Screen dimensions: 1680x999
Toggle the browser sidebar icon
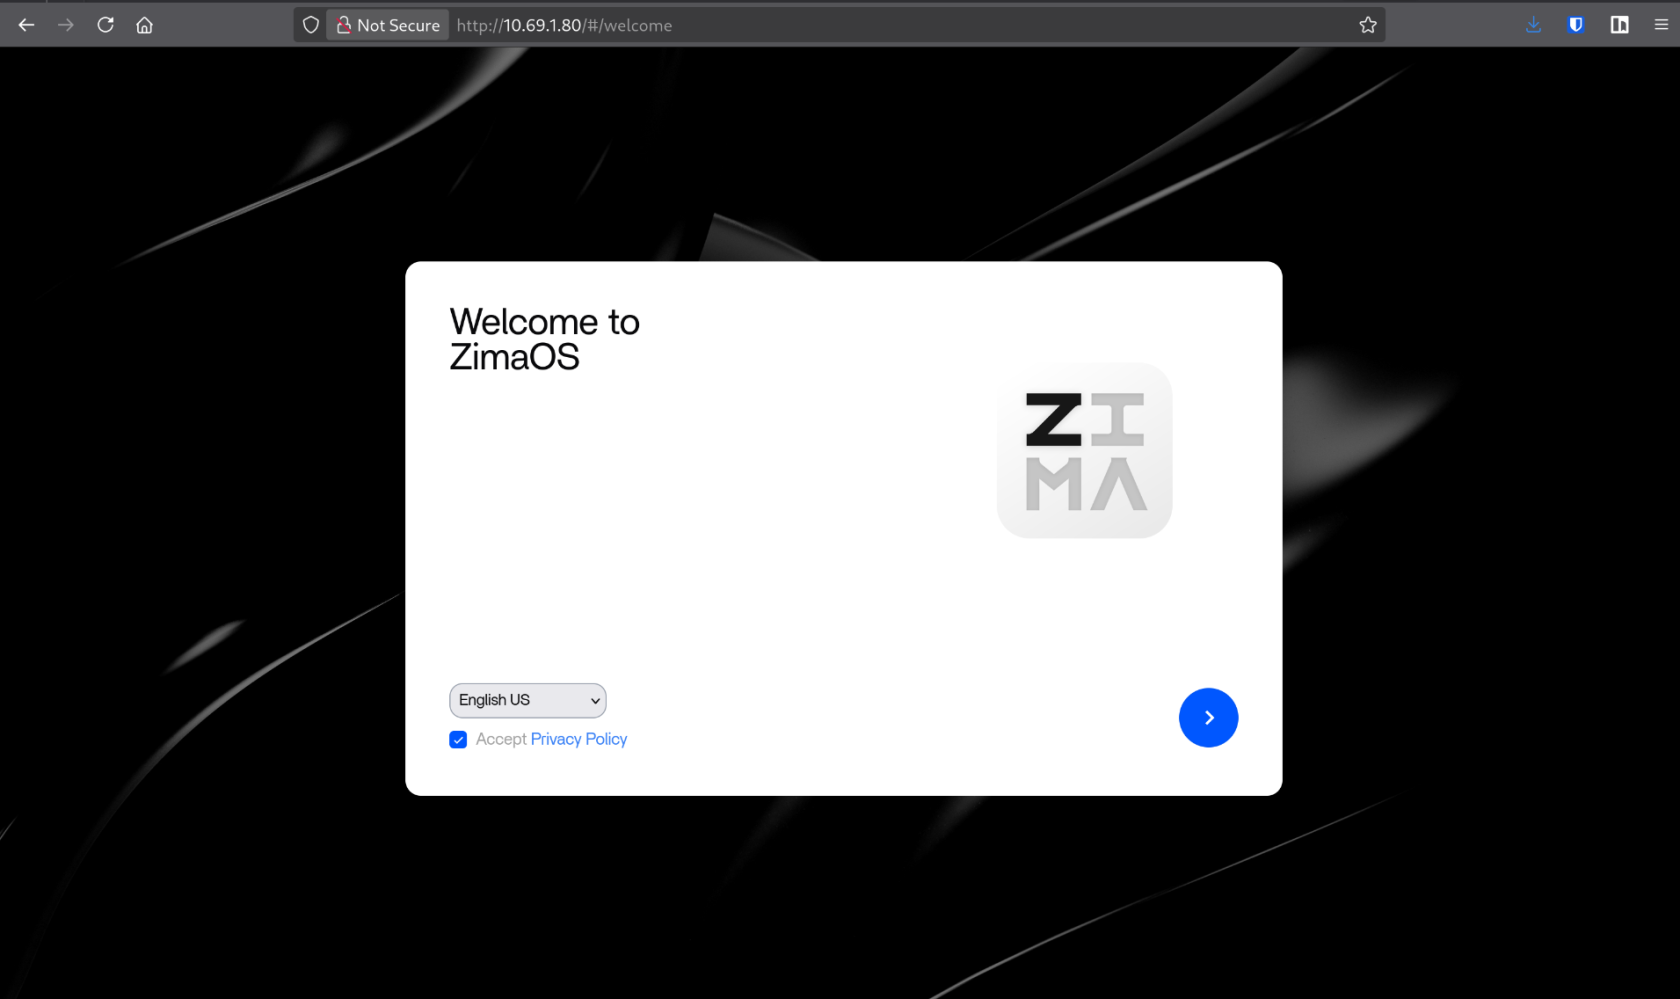(x=1619, y=25)
